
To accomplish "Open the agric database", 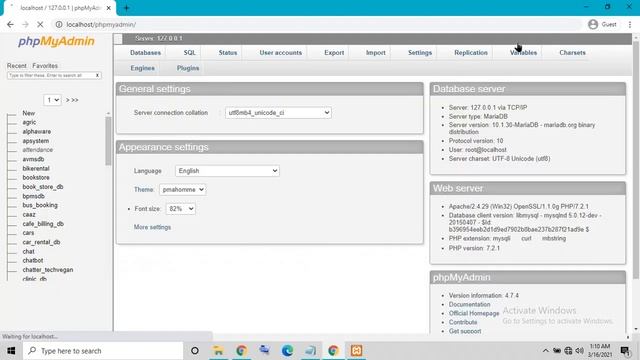I will (x=29, y=122).
